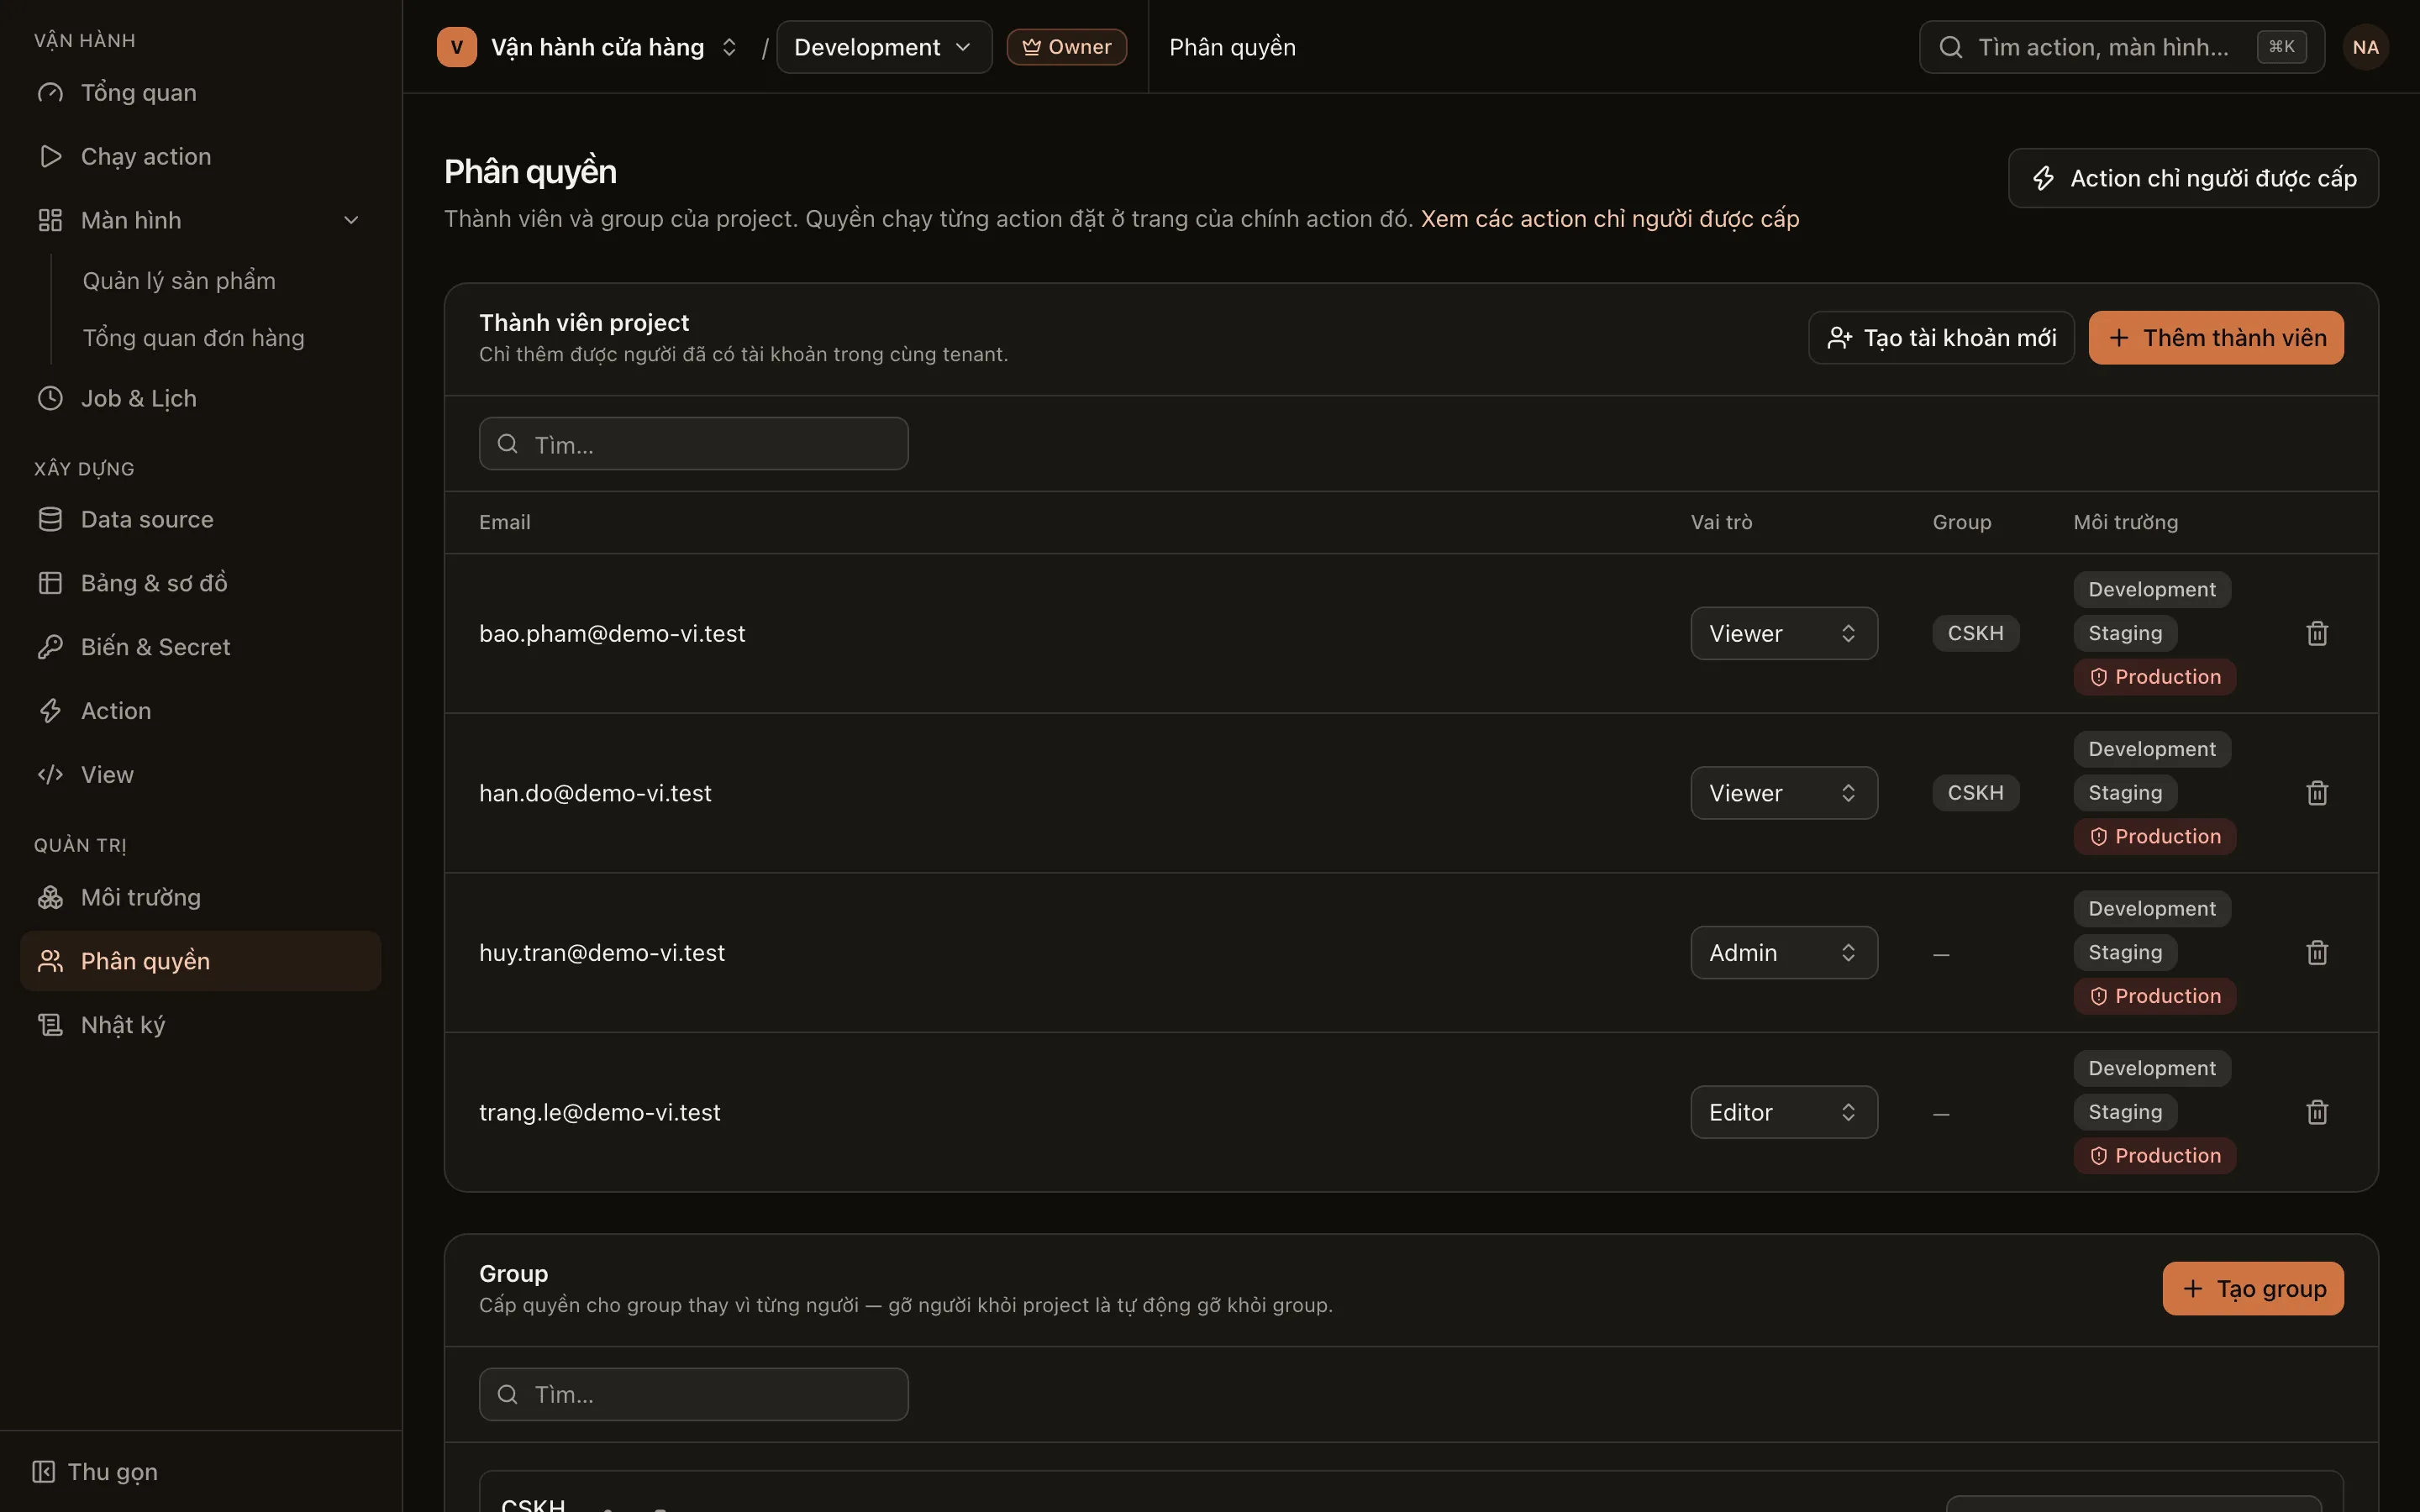Collapse the Màn hình sidebar section
Image resolution: width=2420 pixels, height=1512 pixels.
(x=351, y=220)
